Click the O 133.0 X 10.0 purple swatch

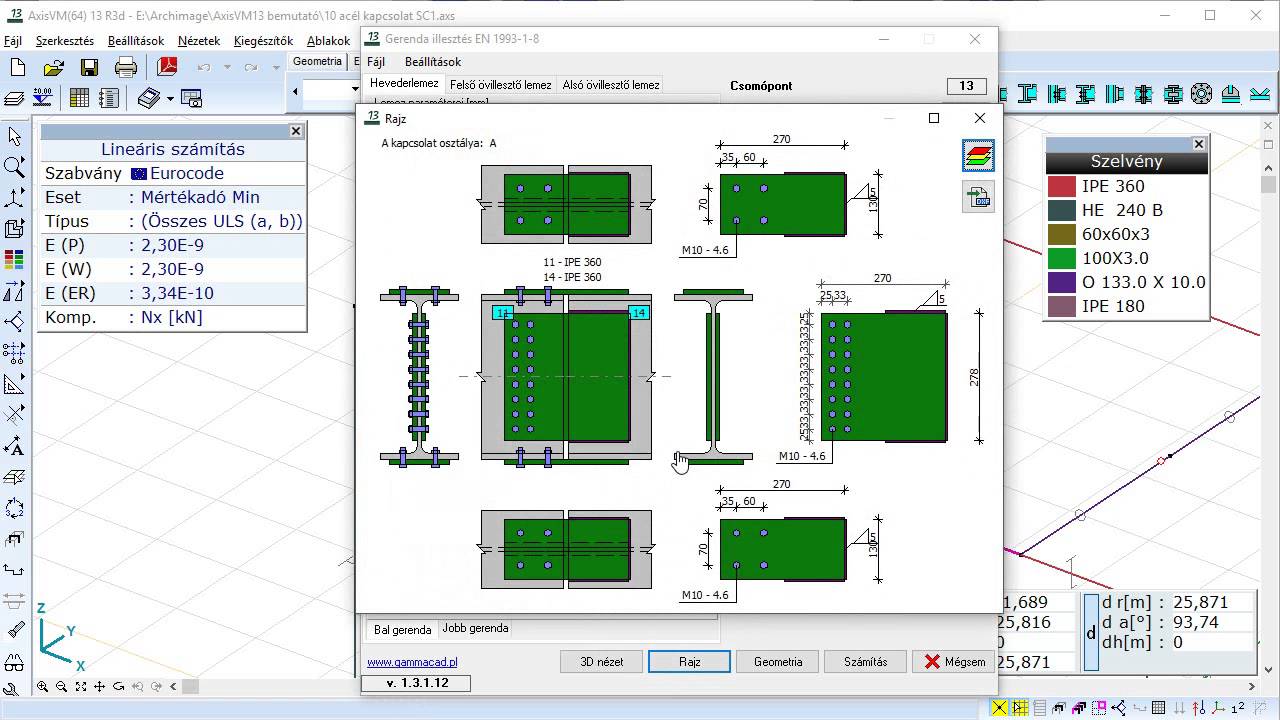click(x=1061, y=282)
